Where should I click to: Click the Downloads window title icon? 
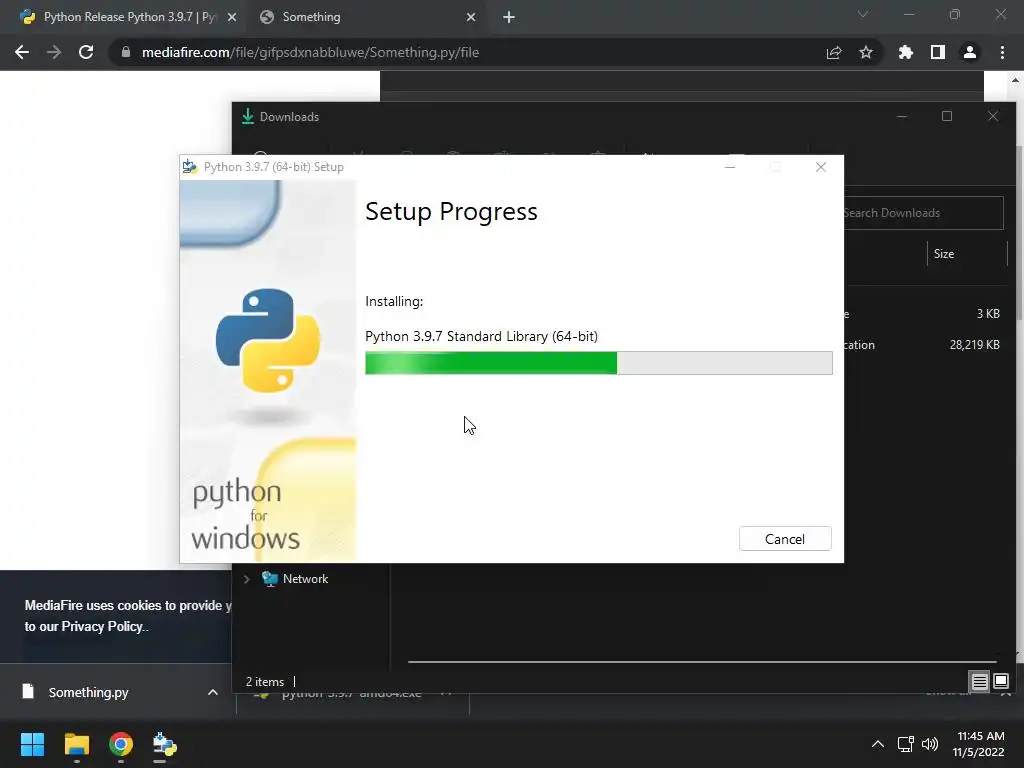tap(248, 116)
